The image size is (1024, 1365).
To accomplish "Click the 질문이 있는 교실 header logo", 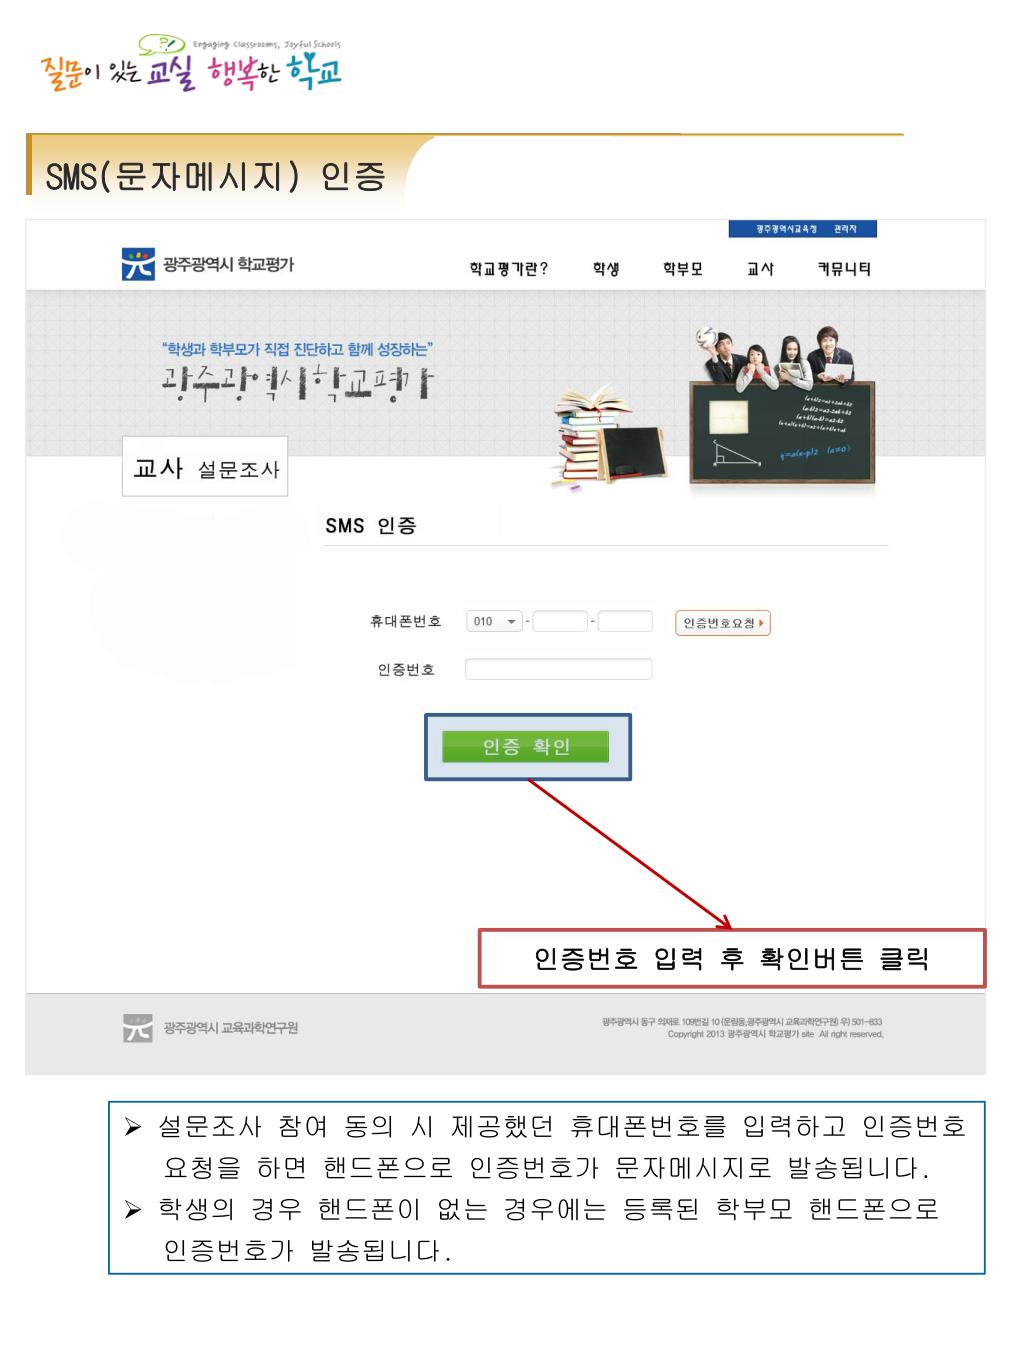I will (x=191, y=63).
